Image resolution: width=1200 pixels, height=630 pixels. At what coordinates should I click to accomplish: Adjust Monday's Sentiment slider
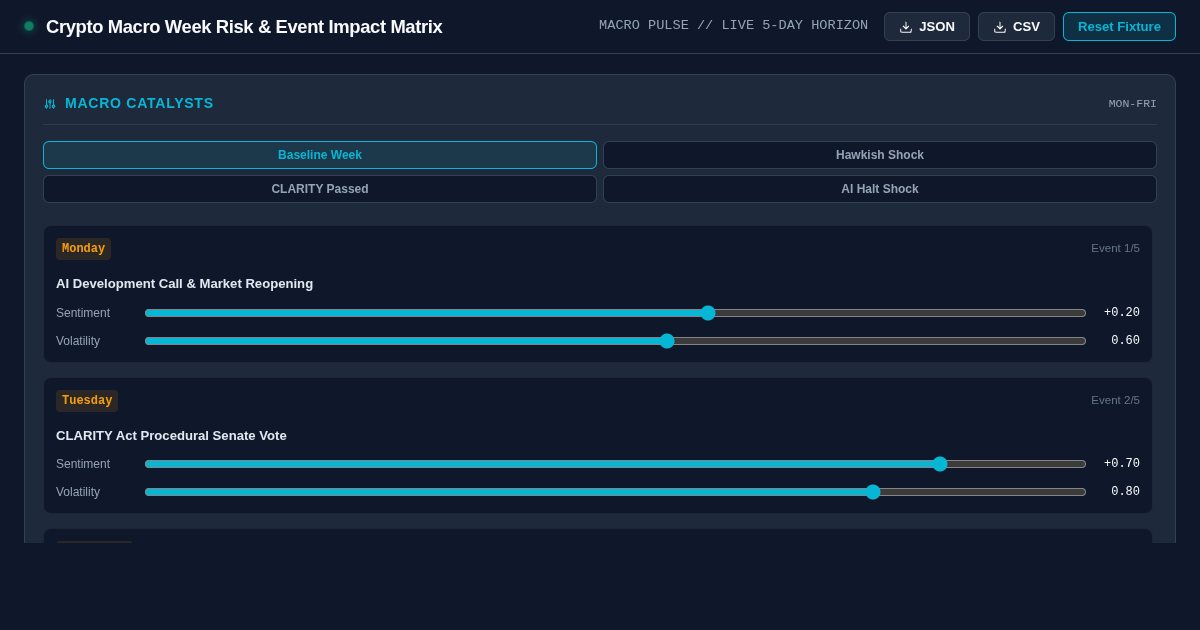(615, 313)
